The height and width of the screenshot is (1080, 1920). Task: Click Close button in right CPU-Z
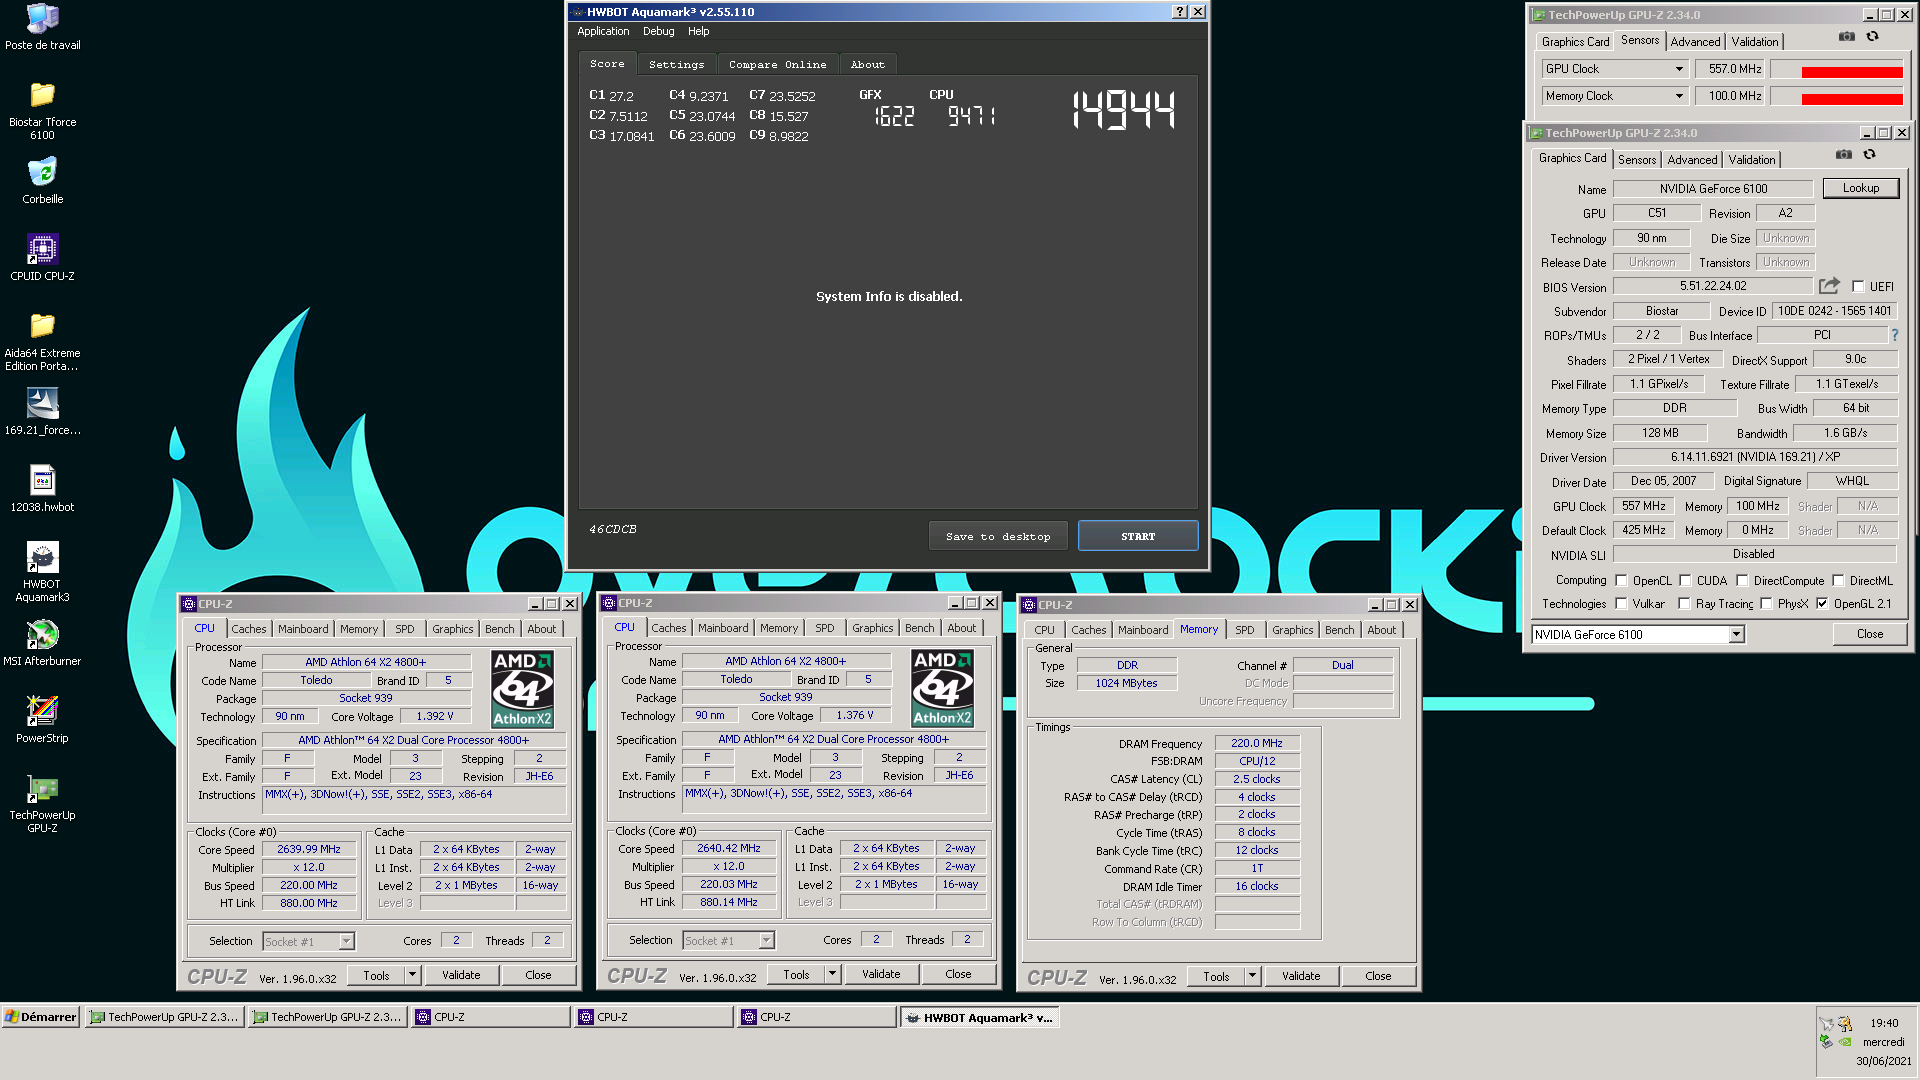pyautogui.click(x=1378, y=976)
